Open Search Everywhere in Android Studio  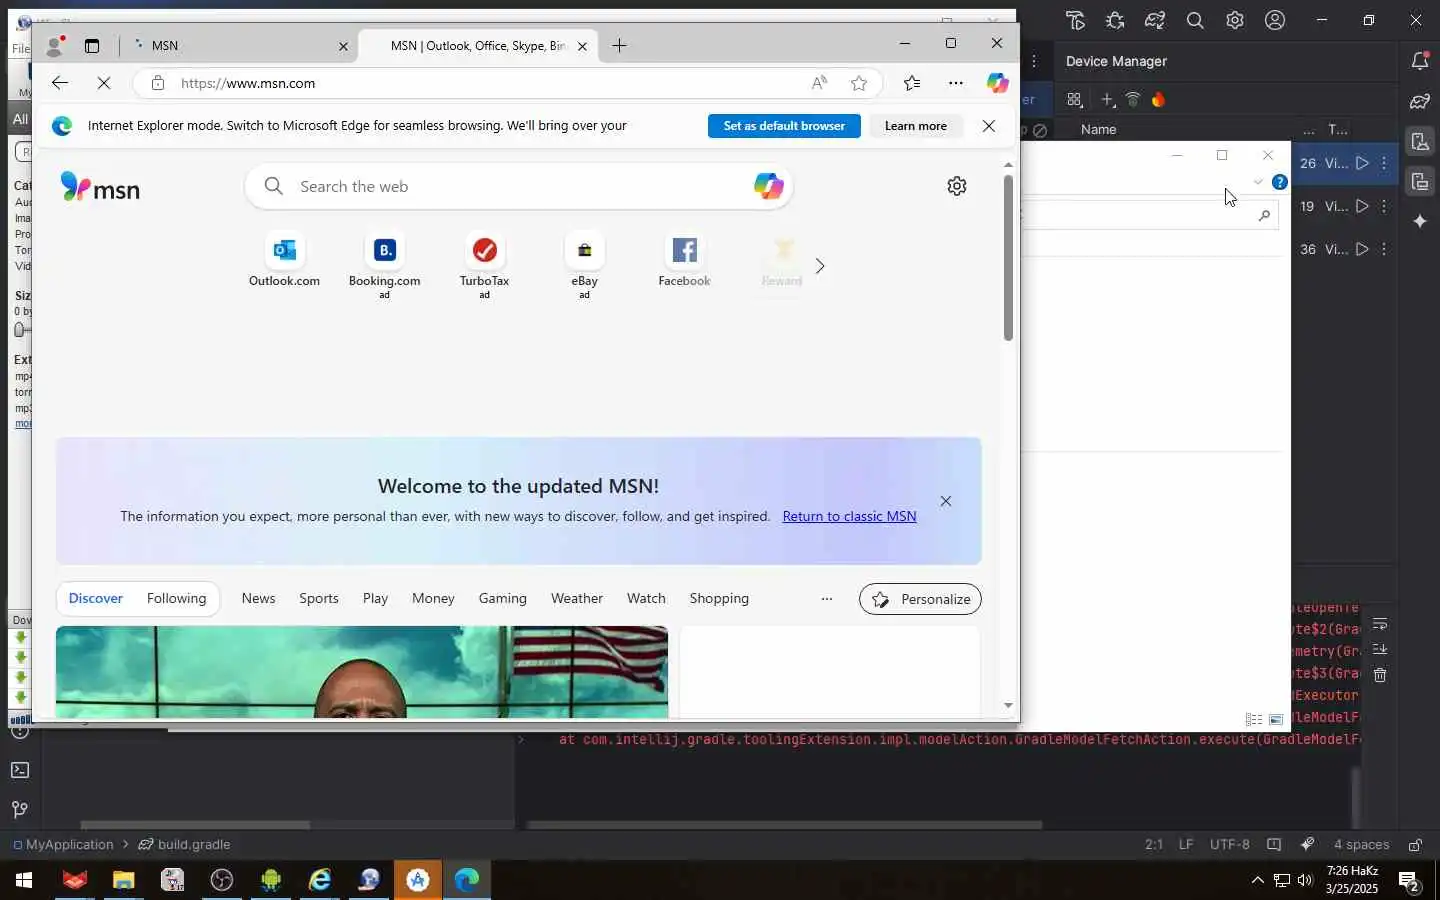point(1195,20)
